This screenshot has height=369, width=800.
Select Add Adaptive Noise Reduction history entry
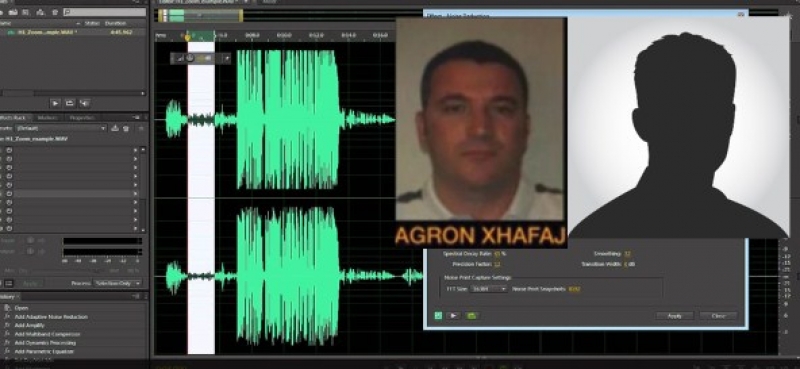[51, 316]
